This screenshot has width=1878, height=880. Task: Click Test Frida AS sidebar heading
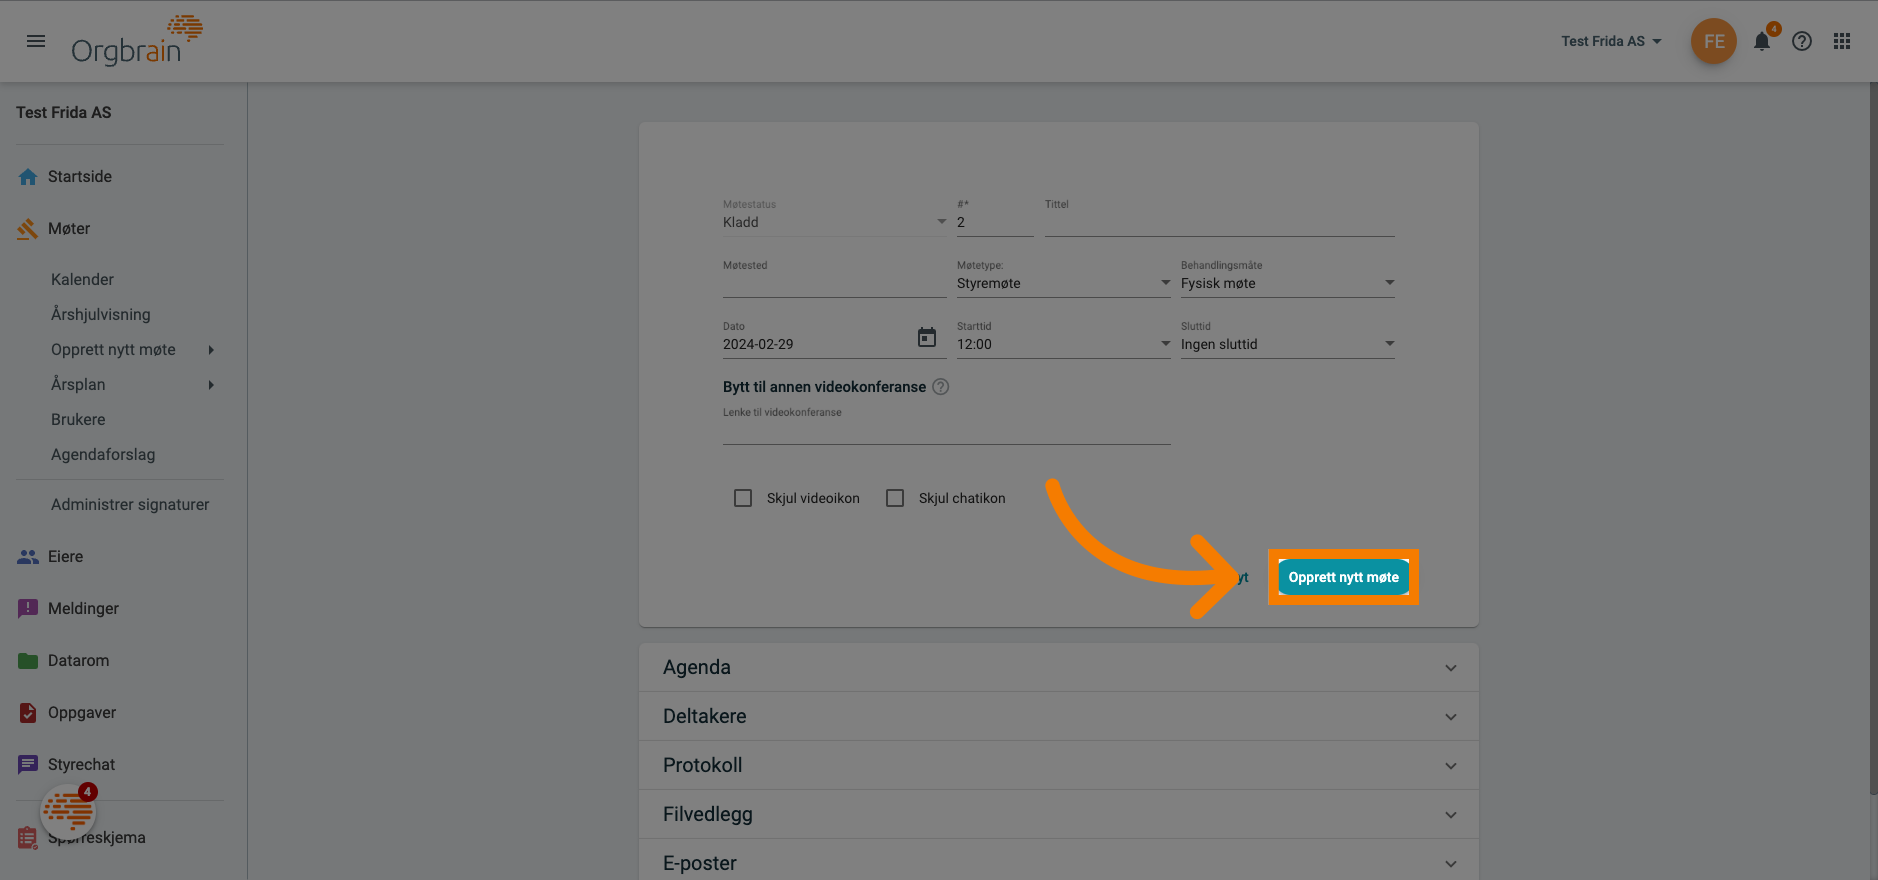[64, 113]
